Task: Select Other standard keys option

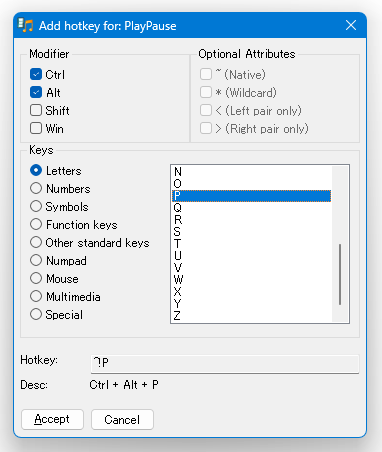Action: [36, 242]
